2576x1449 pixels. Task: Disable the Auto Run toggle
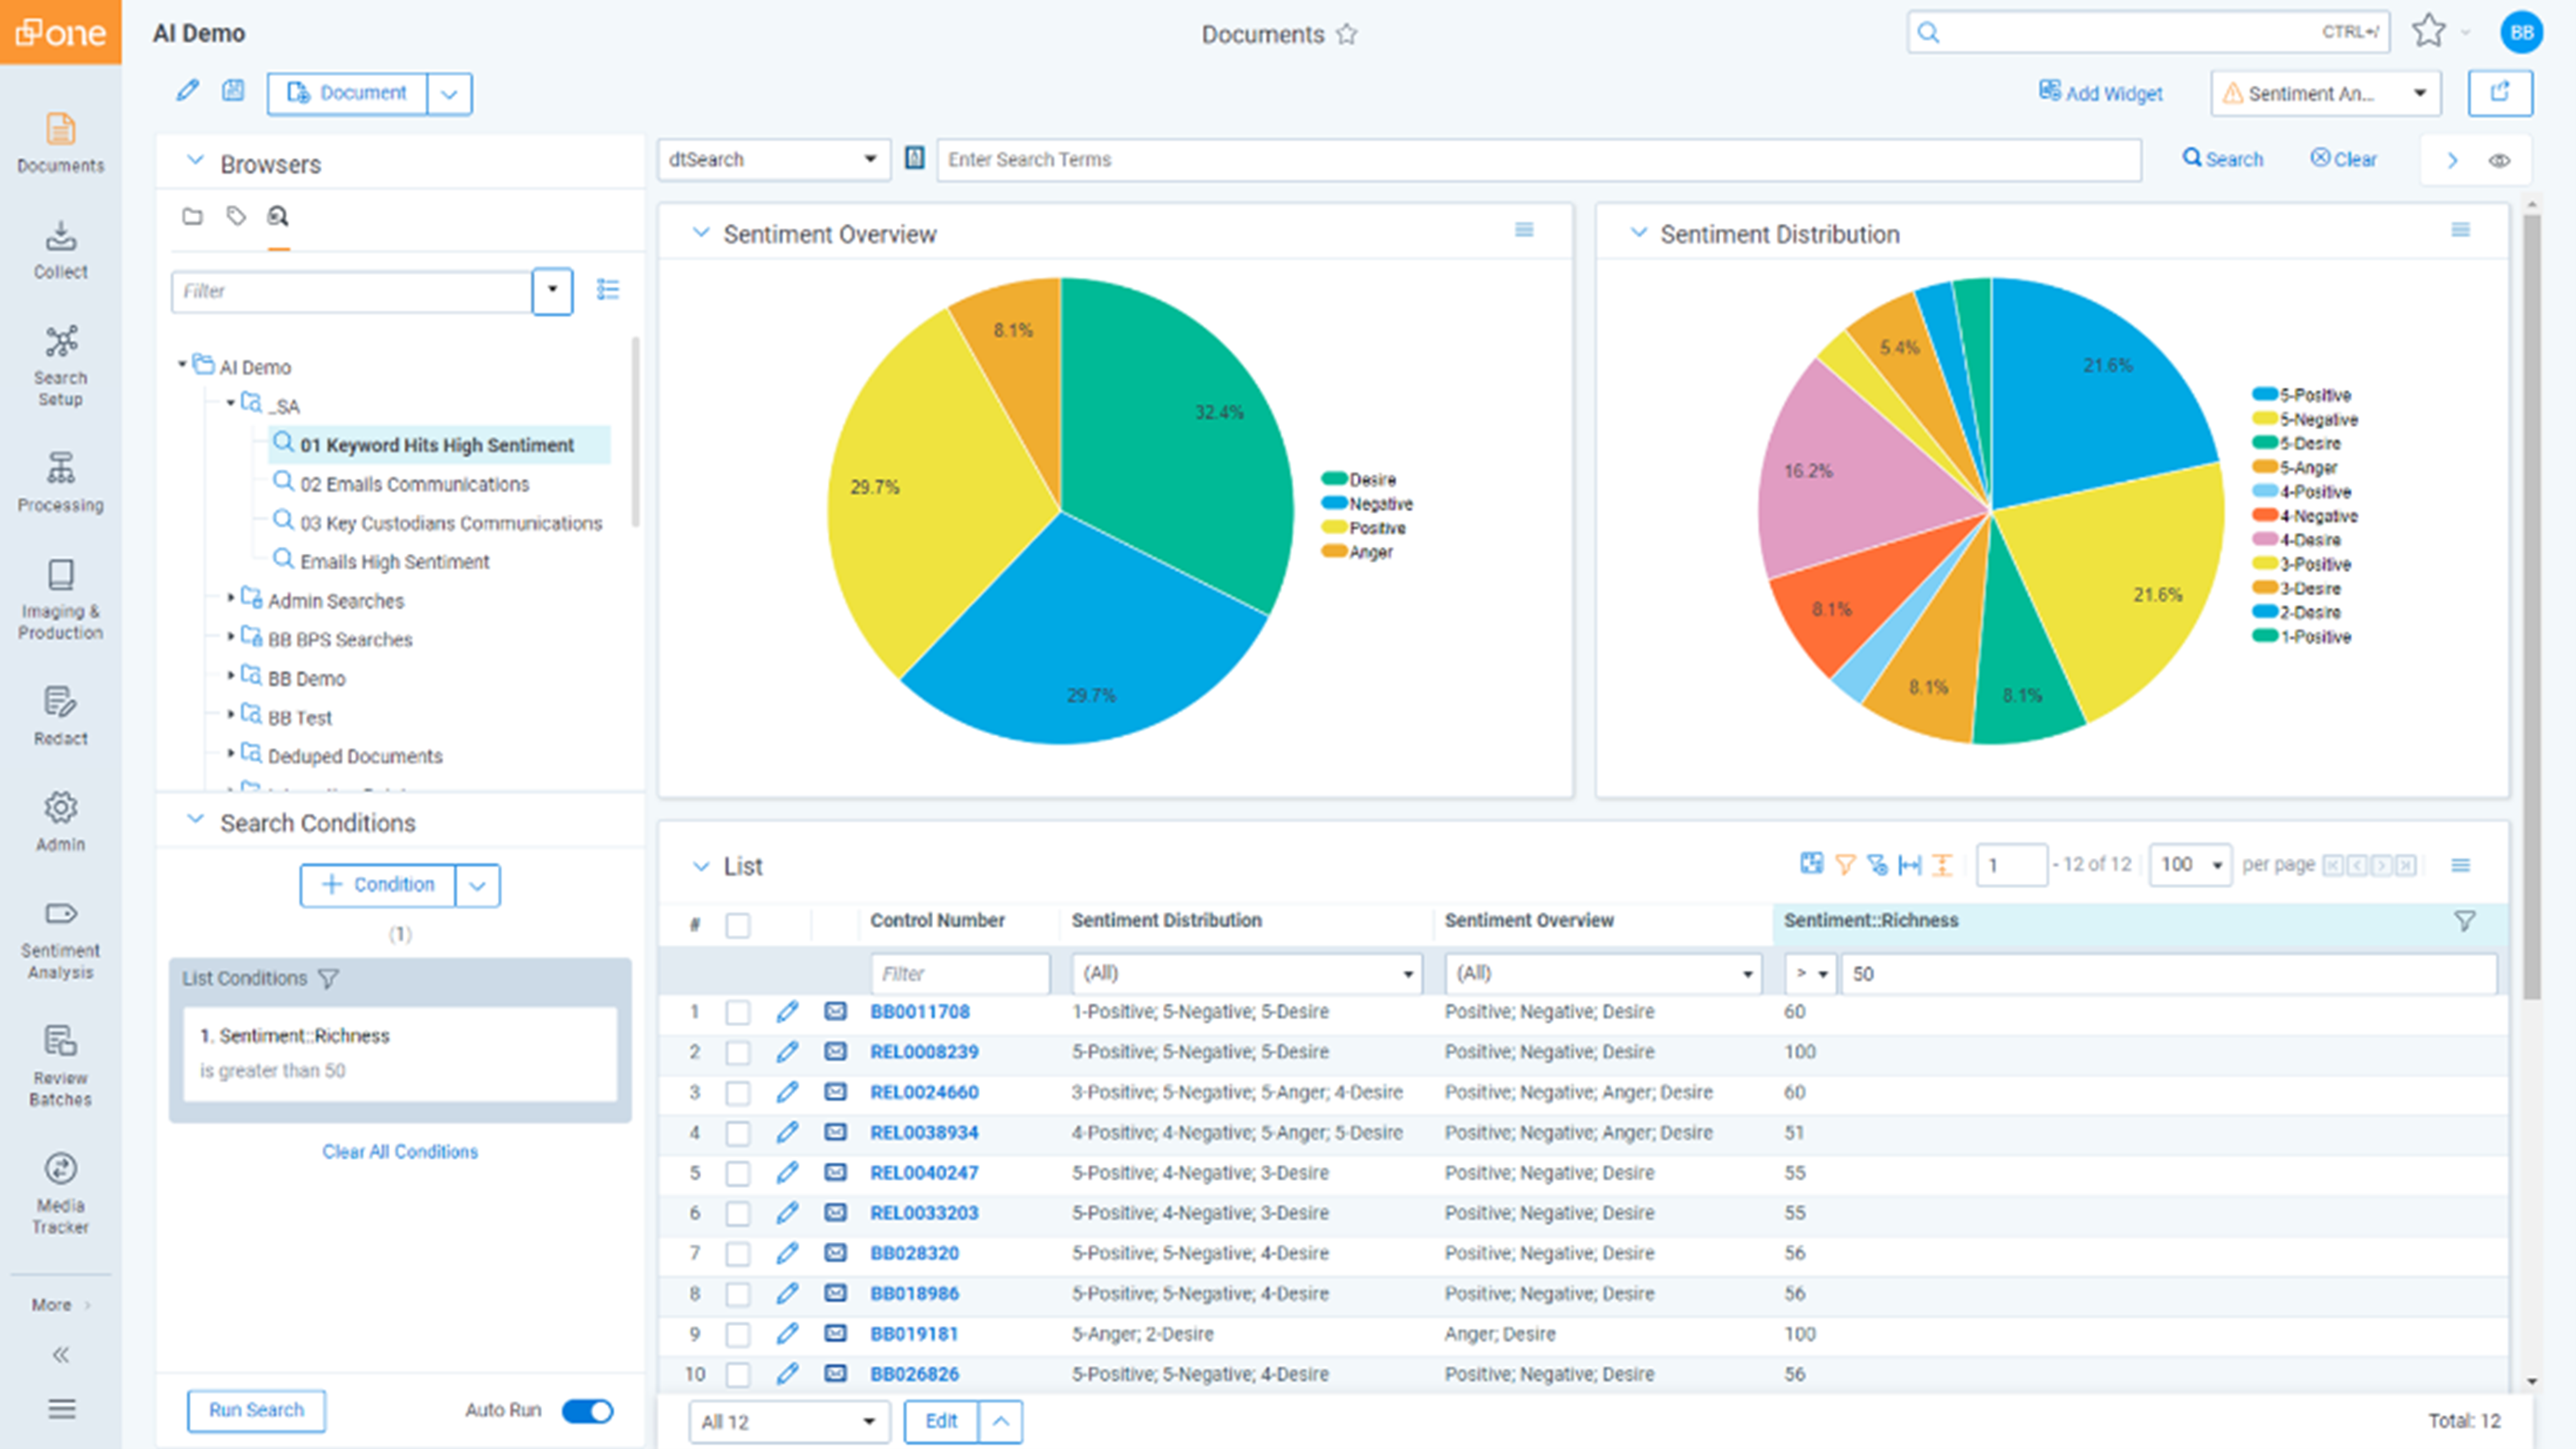pos(588,1410)
